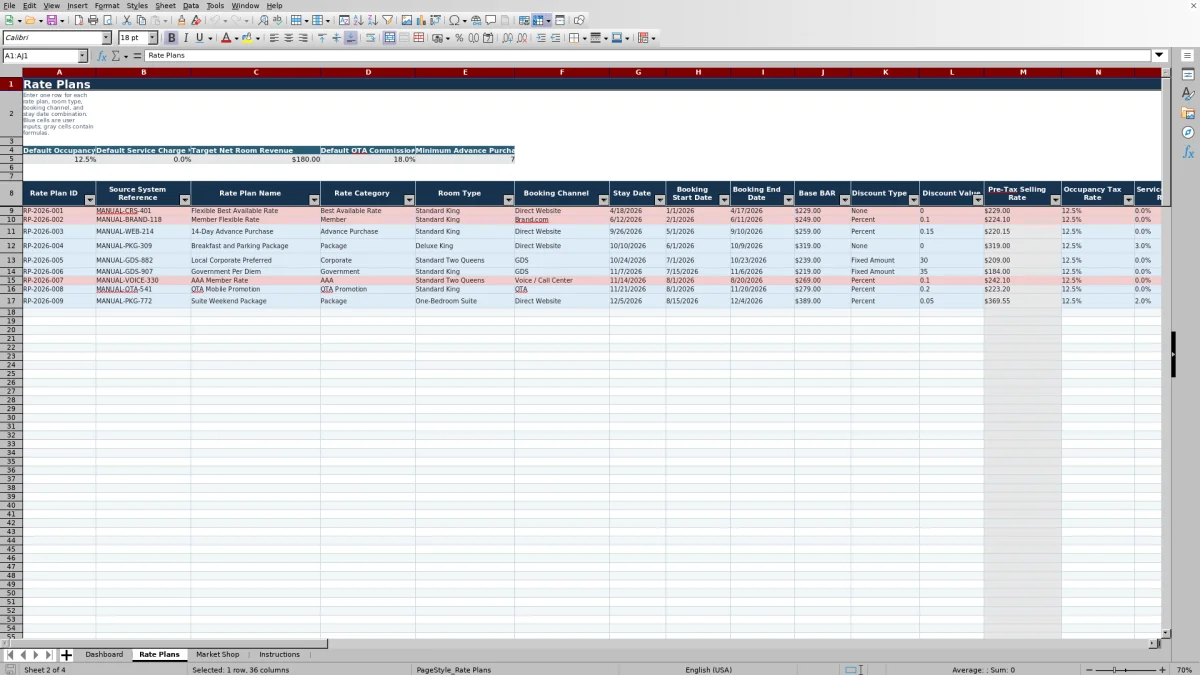The image size is (1200, 675).
Task: Click the 70% zoom level
Action: coord(1183,670)
